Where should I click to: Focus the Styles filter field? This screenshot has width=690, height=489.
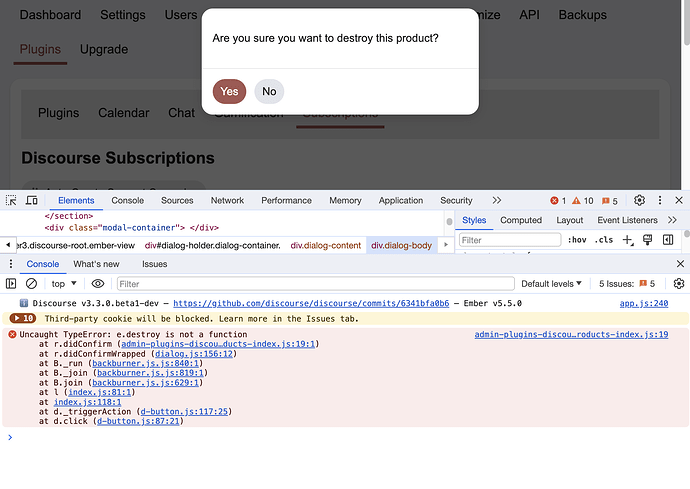point(510,240)
